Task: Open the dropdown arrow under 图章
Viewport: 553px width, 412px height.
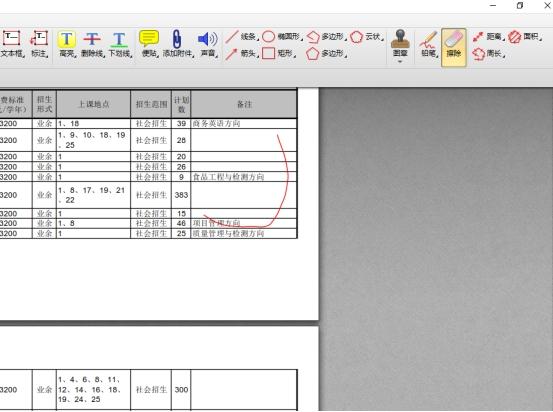Action: (x=400, y=62)
